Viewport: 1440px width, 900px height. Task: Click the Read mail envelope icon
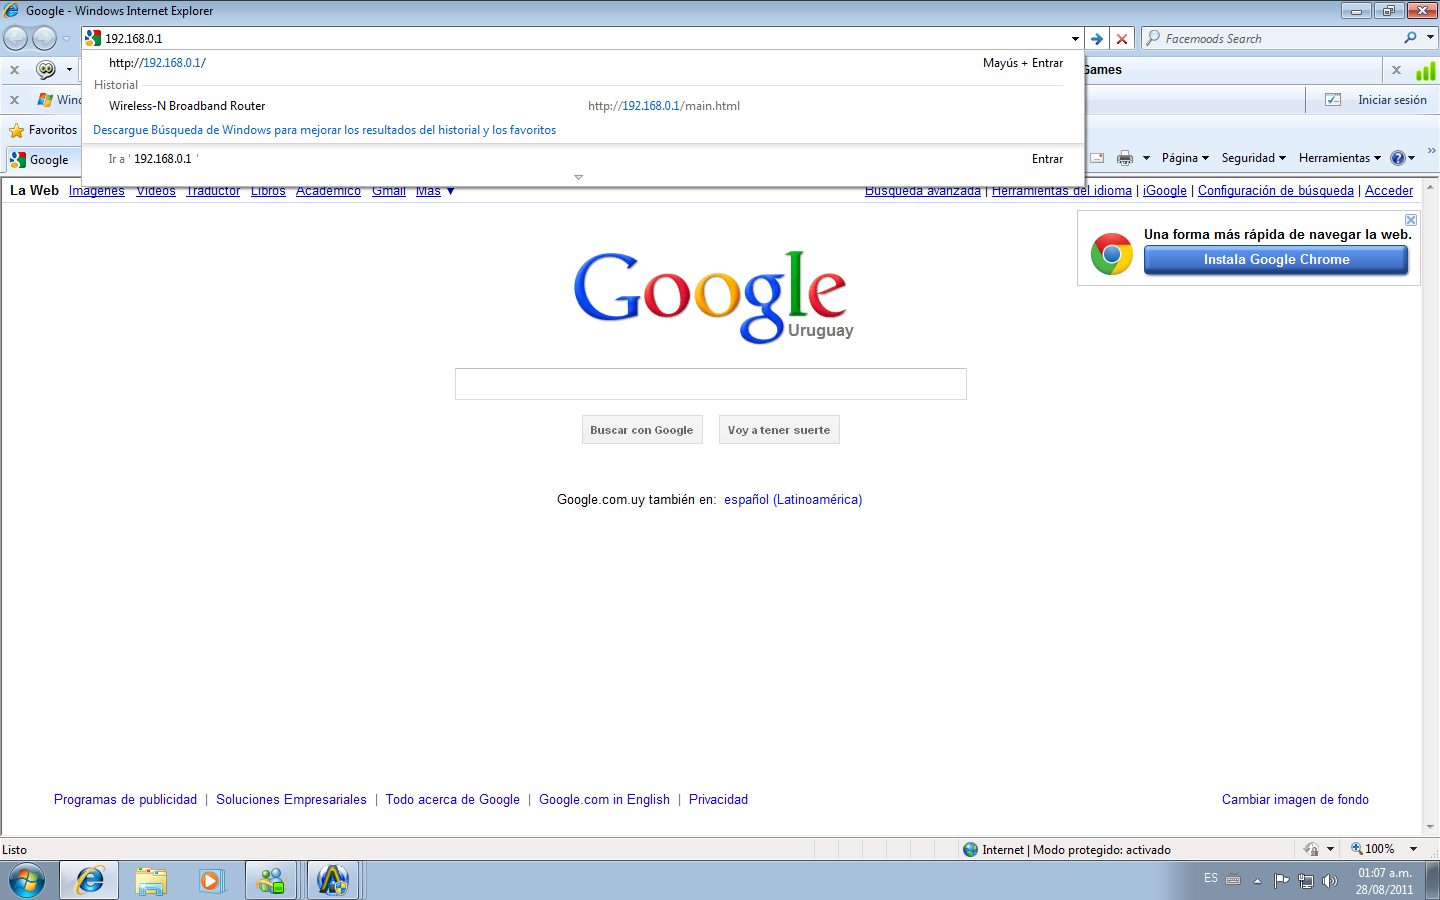[x=1097, y=158]
